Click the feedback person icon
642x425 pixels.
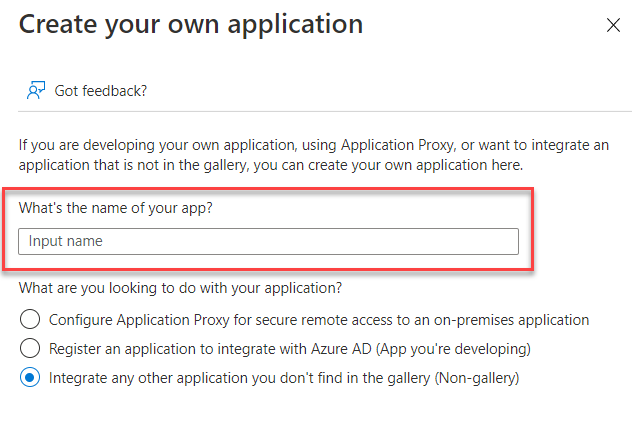pyautogui.click(x=35, y=91)
